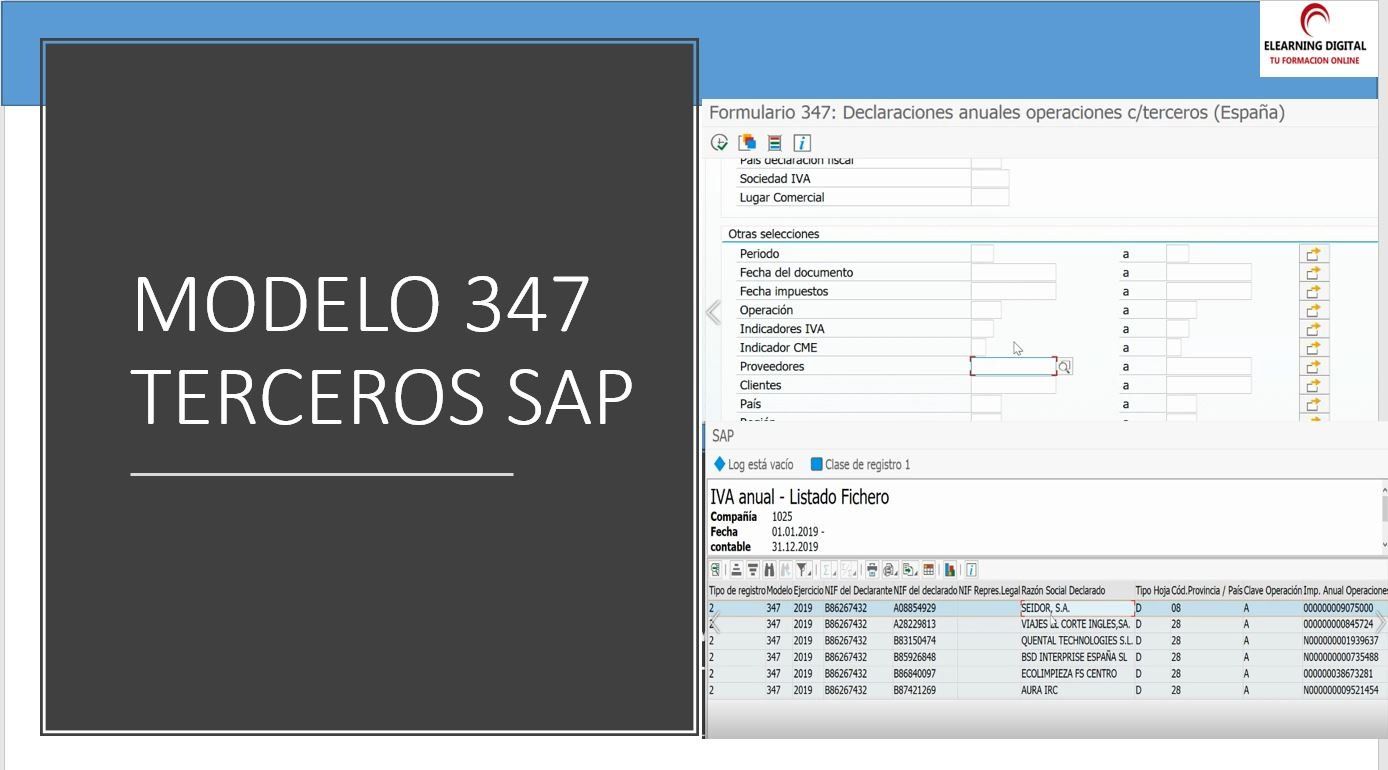Image resolution: width=1388 pixels, height=770 pixels.
Task: Sort list in ascending order
Action: [x=736, y=570]
